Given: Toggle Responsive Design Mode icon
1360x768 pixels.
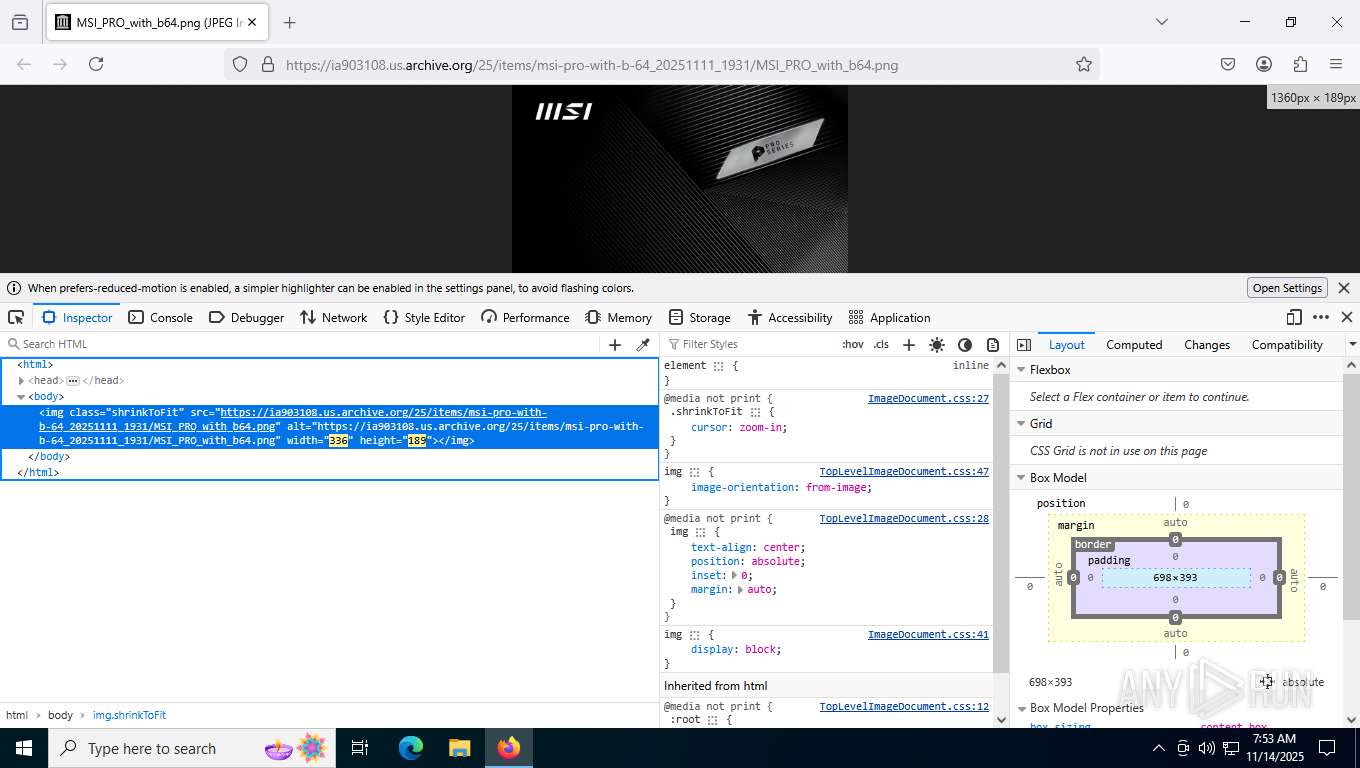Looking at the screenshot, I should tap(1294, 317).
